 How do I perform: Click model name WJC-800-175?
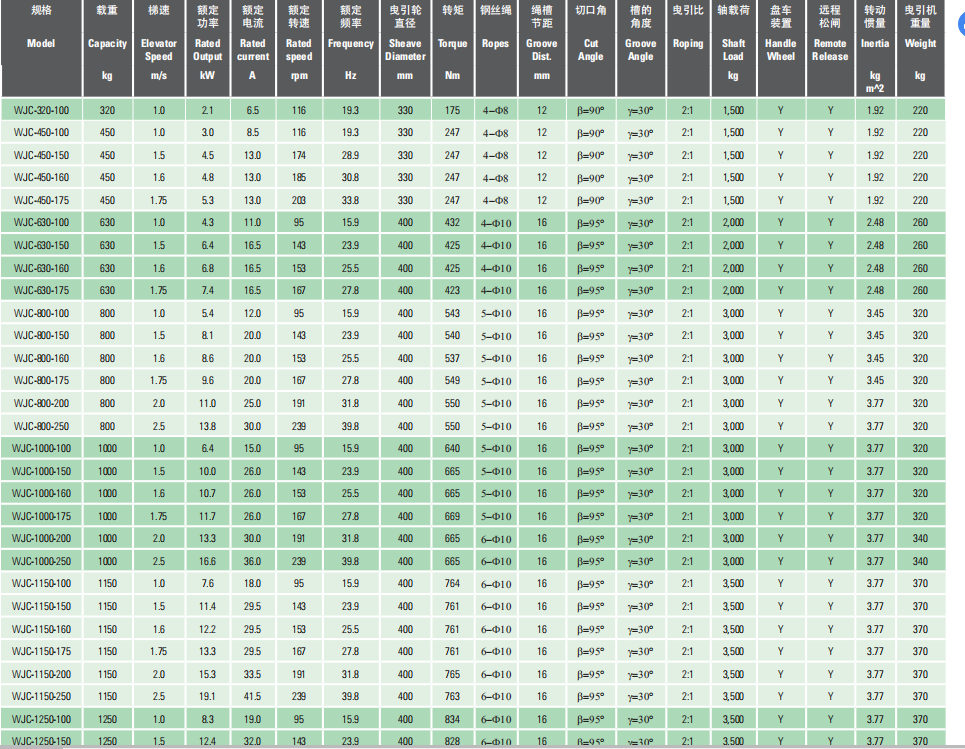(41, 380)
